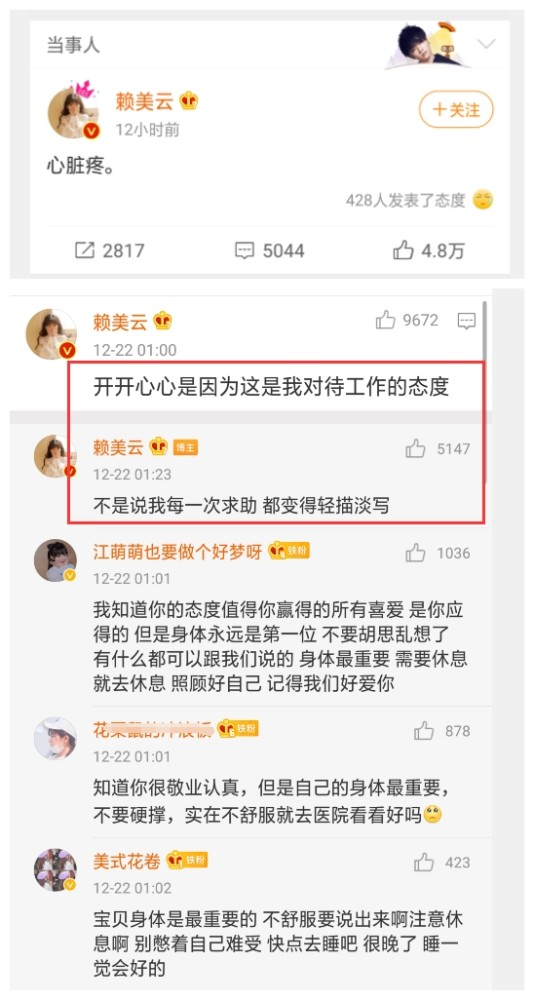Image resolution: width=534 pixels, height=1000 pixels.
Task: Click the repost icon showing 2817
Action: pyautogui.click(x=84, y=250)
